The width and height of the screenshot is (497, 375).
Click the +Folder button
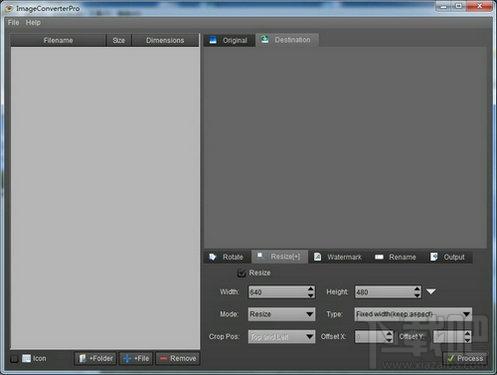click(95, 359)
